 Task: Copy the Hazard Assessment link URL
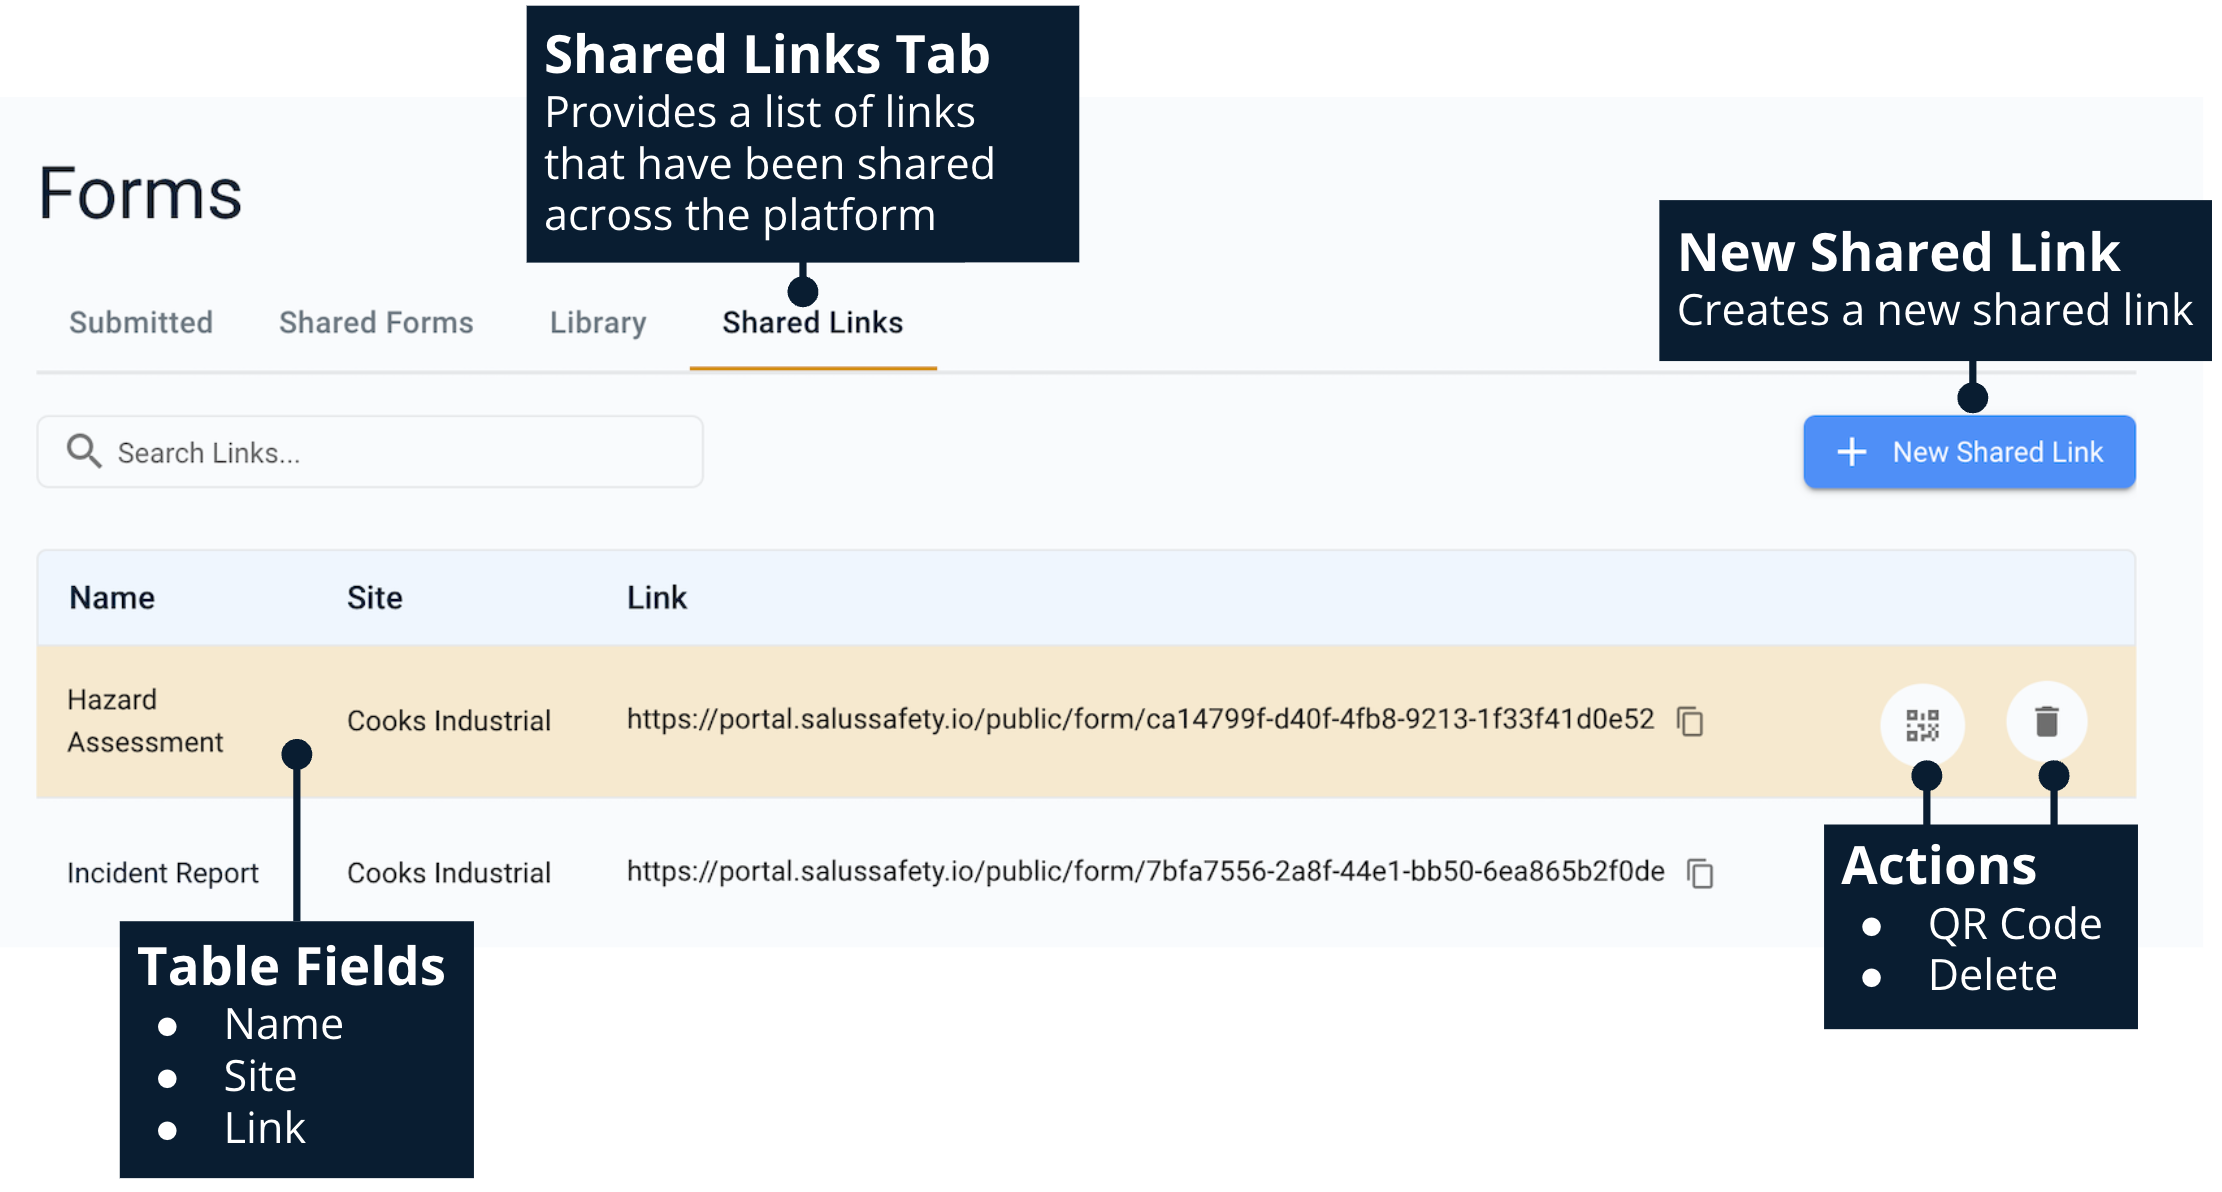coord(1690,721)
